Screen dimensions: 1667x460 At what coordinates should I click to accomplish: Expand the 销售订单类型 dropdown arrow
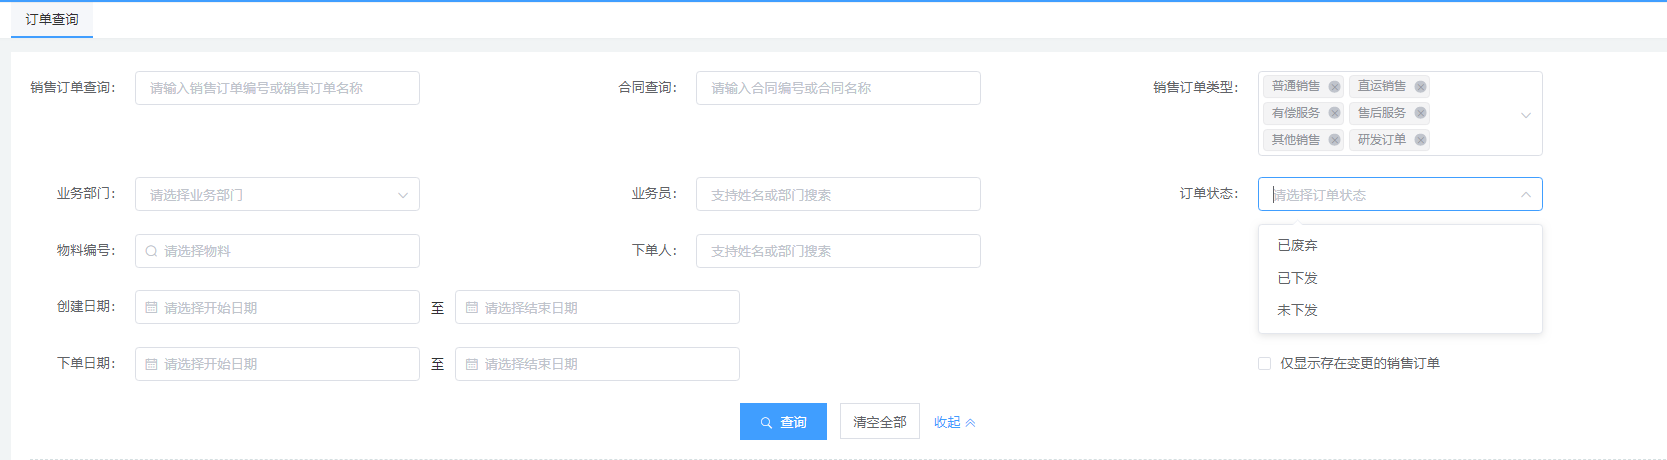point(1525,115)
